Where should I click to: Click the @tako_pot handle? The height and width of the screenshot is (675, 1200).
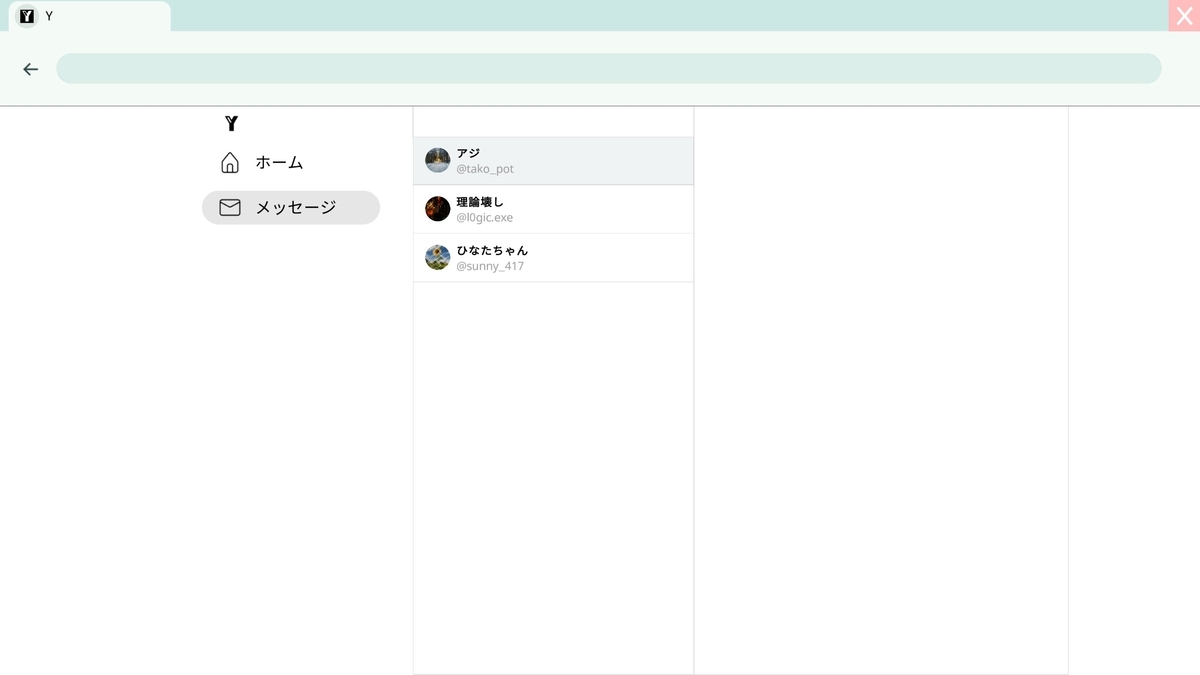point(485,168)
